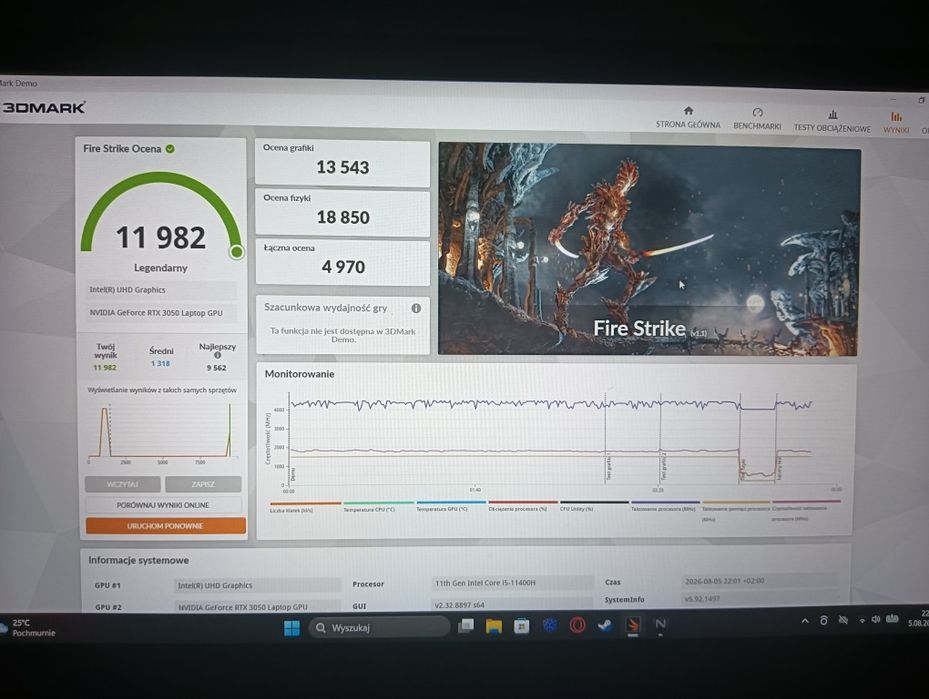Click GPU #1 value in Informacje systemowe
This screenshot has height=699, width=929.
pos(258,585)
